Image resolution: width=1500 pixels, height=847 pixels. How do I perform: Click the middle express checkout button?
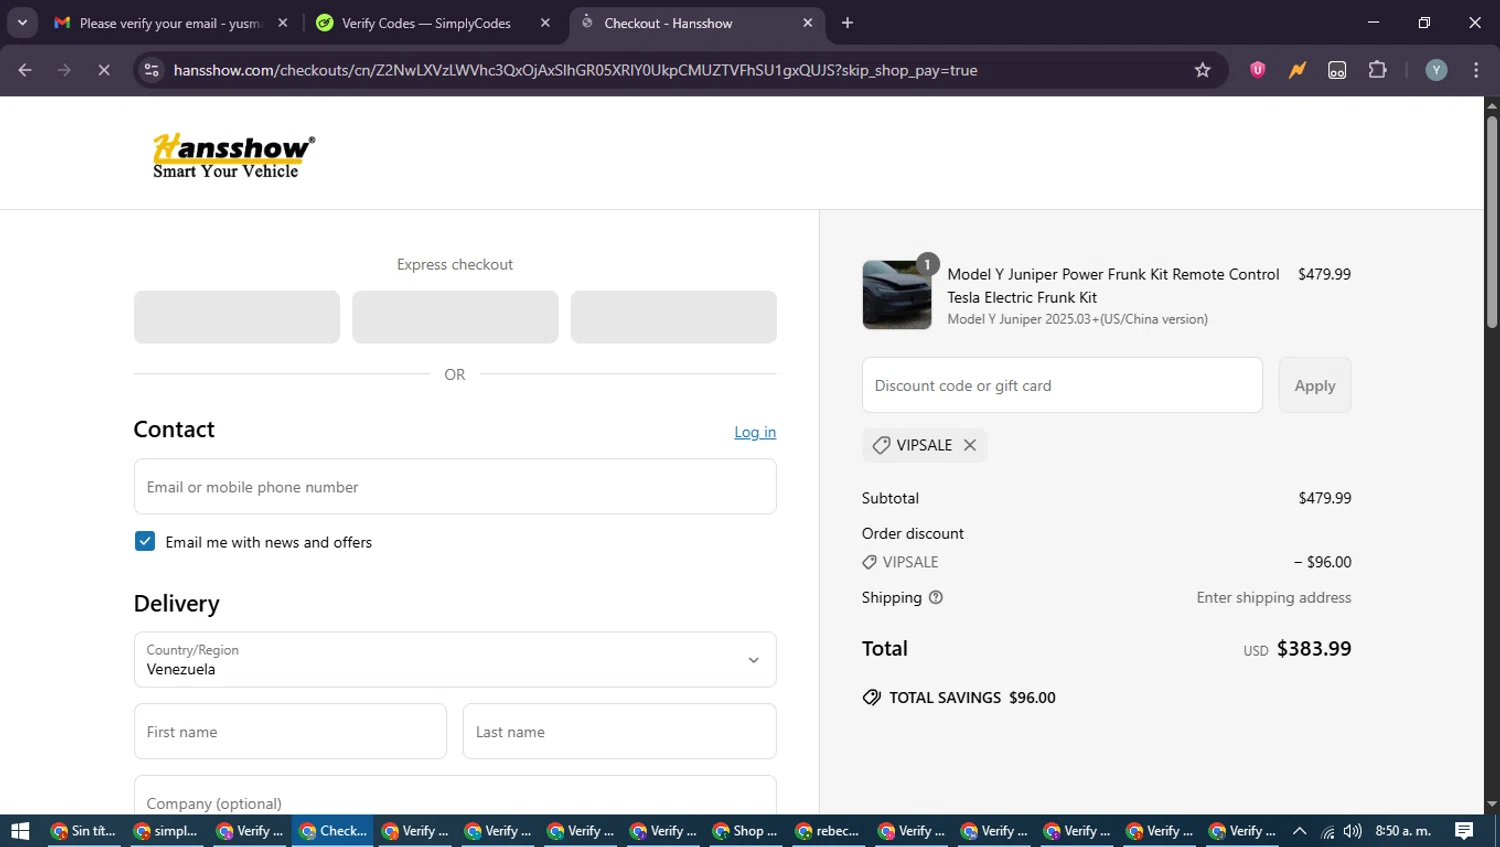click(455, 317)
